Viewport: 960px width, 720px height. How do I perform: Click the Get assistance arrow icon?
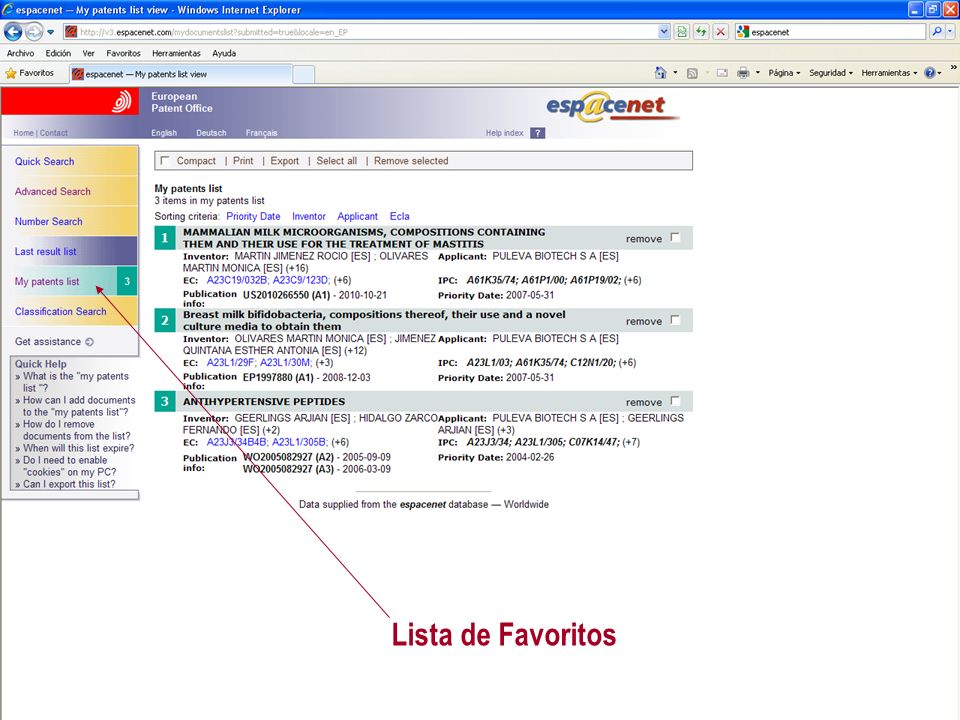point(89,342)
